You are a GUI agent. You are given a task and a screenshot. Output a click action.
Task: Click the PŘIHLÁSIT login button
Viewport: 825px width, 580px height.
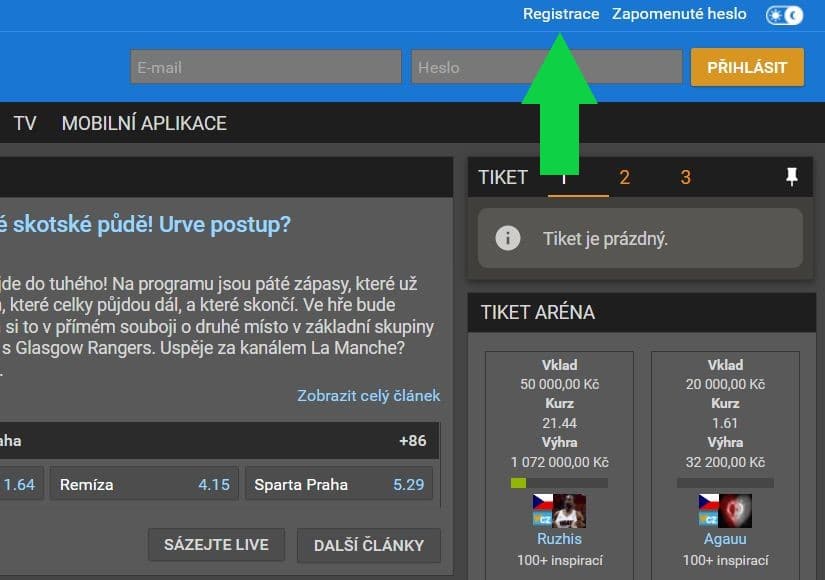(747, 67)
